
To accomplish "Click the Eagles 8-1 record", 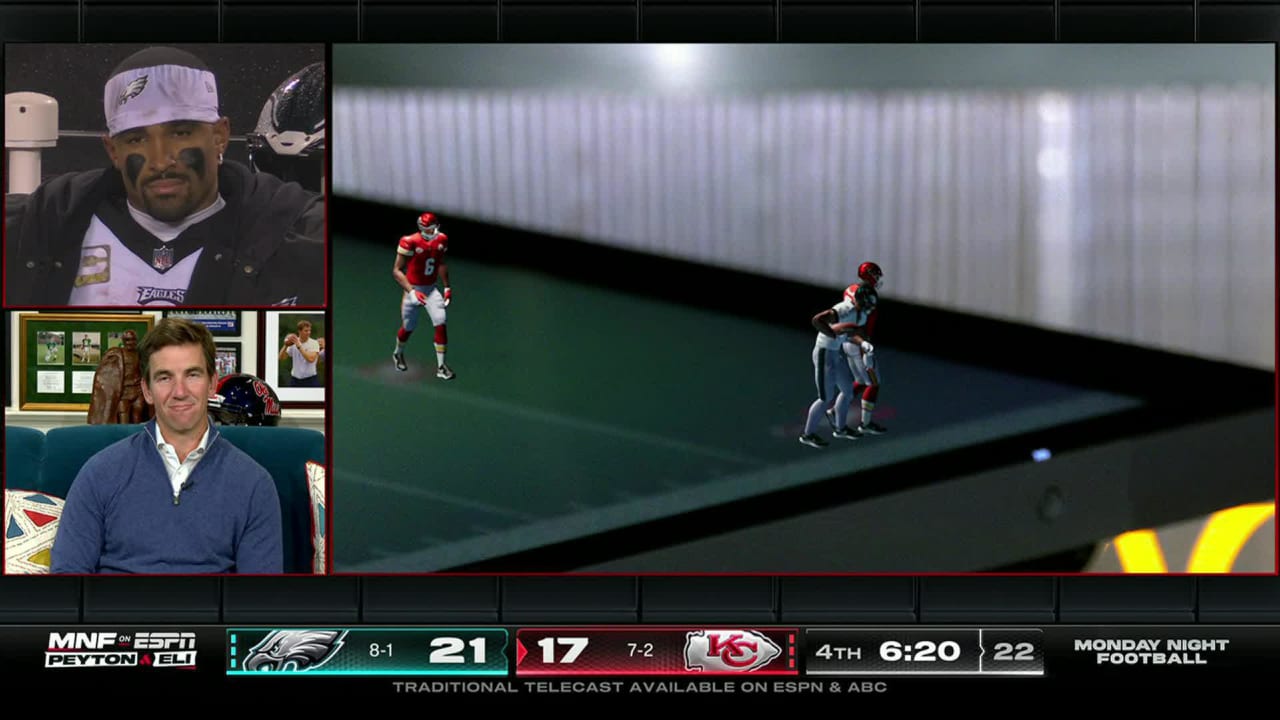I will pyautogui.click(x=381, y=651).
